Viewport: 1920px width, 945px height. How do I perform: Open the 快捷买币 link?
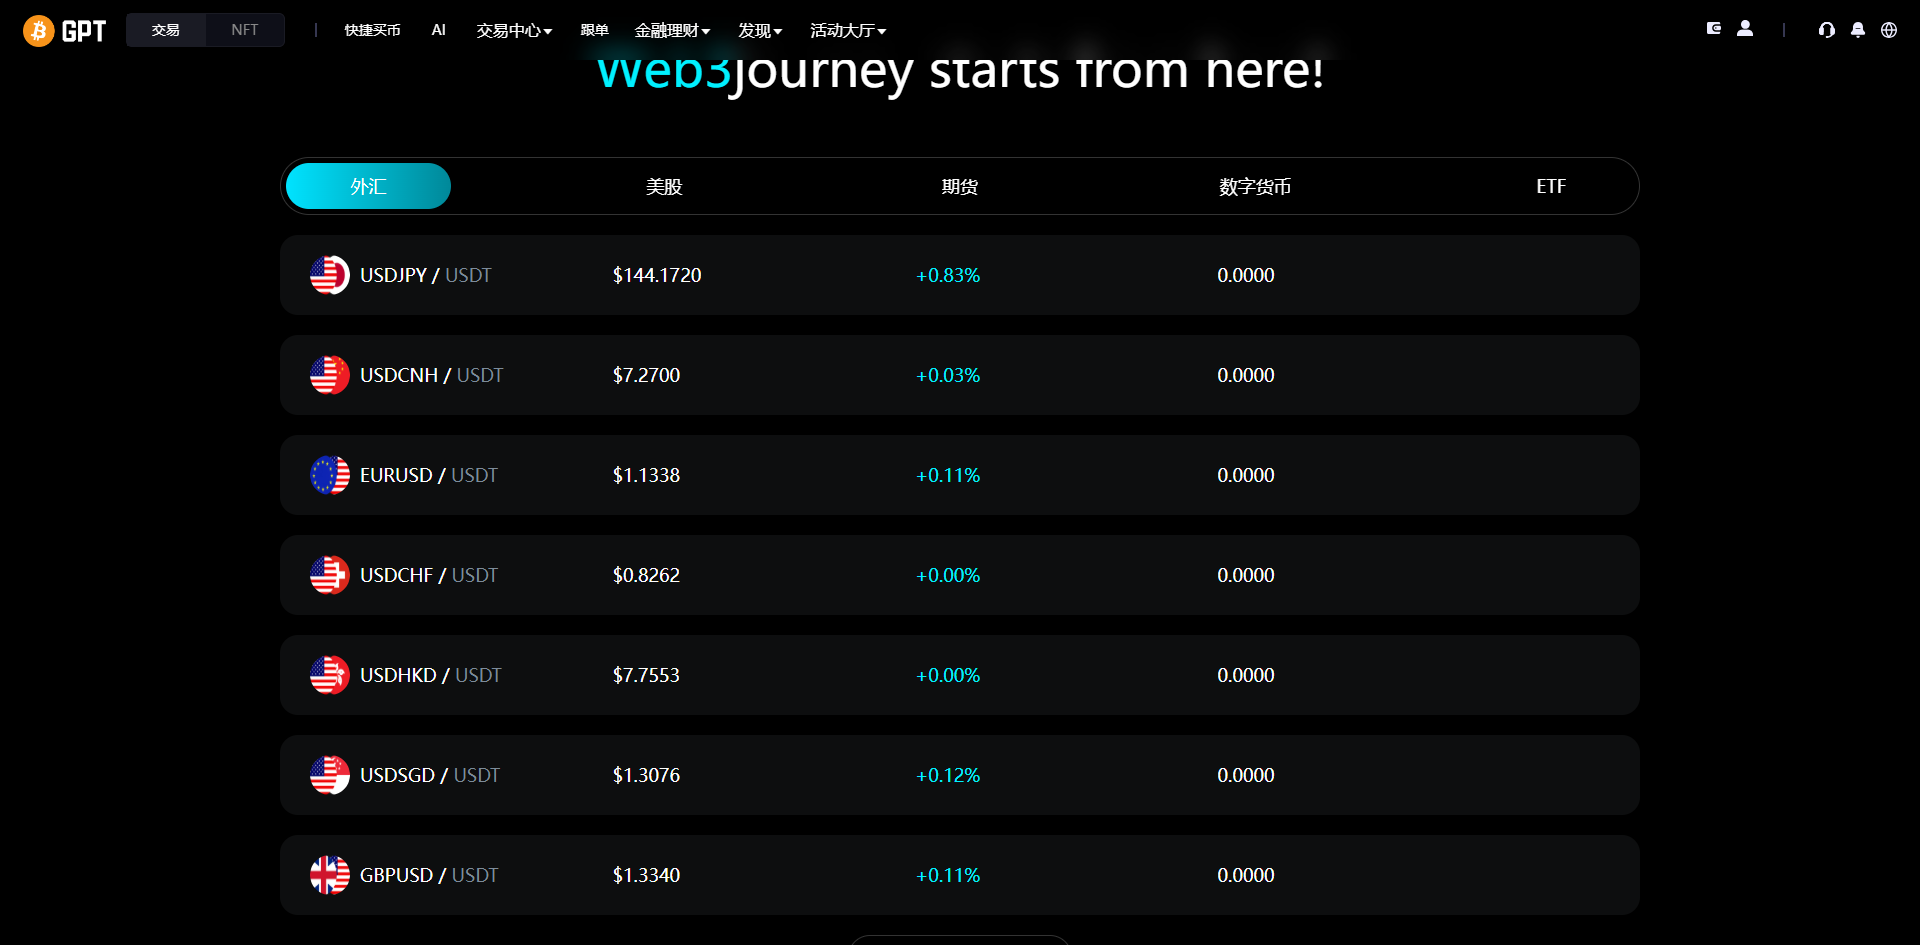[x=372, y=31]
